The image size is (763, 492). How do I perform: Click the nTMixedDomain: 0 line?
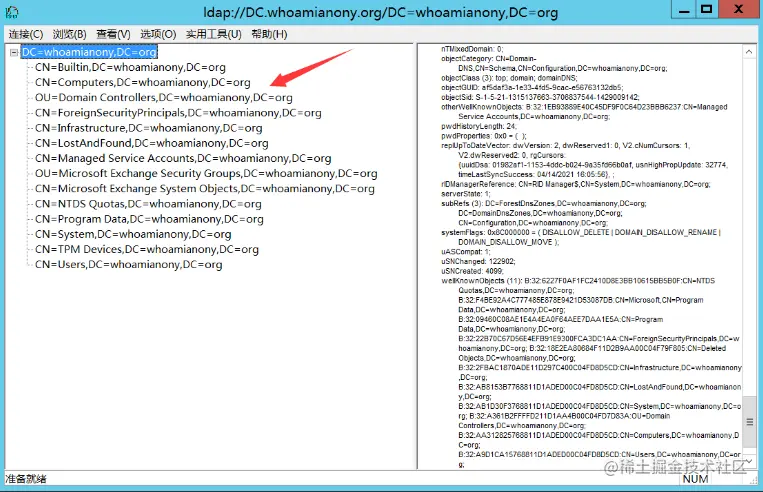[472, 49]
